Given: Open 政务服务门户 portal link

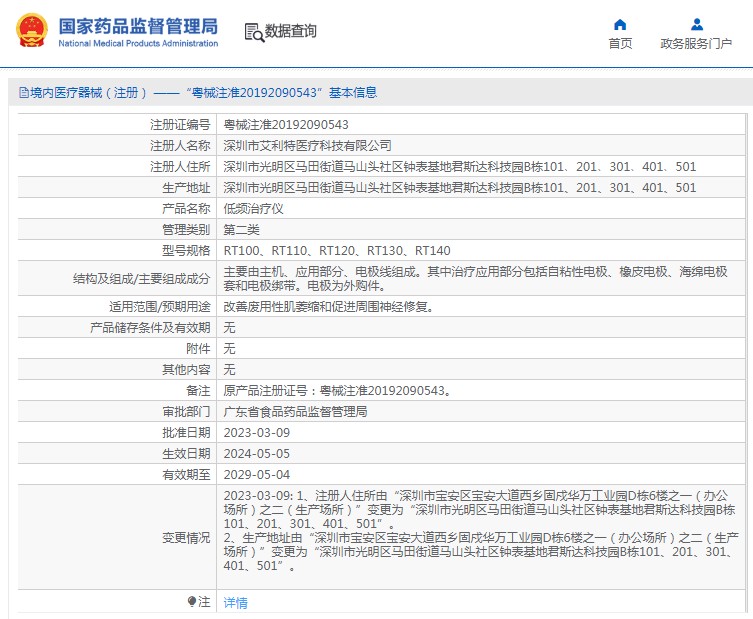Looking at the screenshot, I should [696, 43].
